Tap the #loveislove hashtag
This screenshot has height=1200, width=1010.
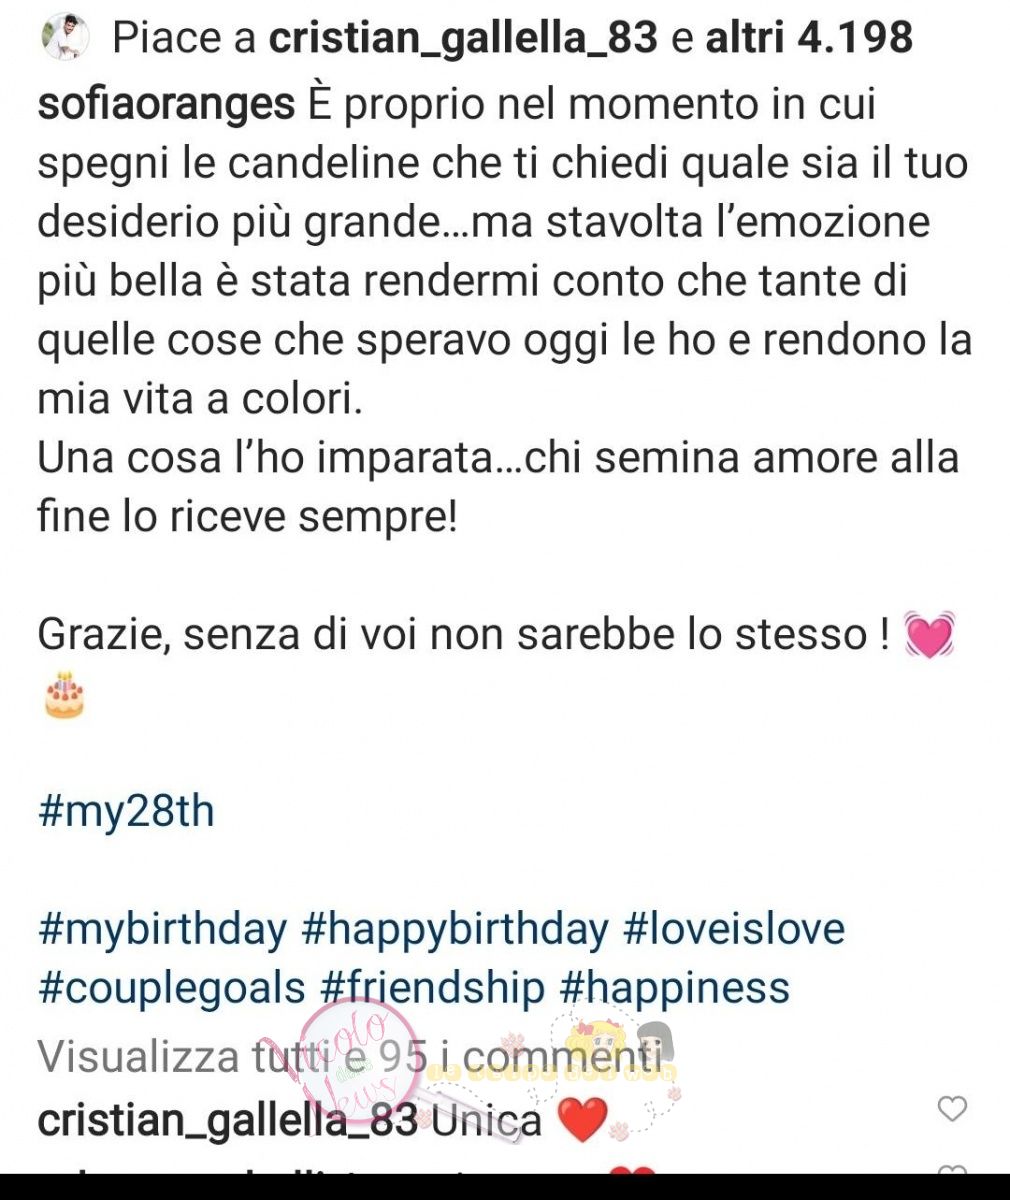click(x=734, y=929)
